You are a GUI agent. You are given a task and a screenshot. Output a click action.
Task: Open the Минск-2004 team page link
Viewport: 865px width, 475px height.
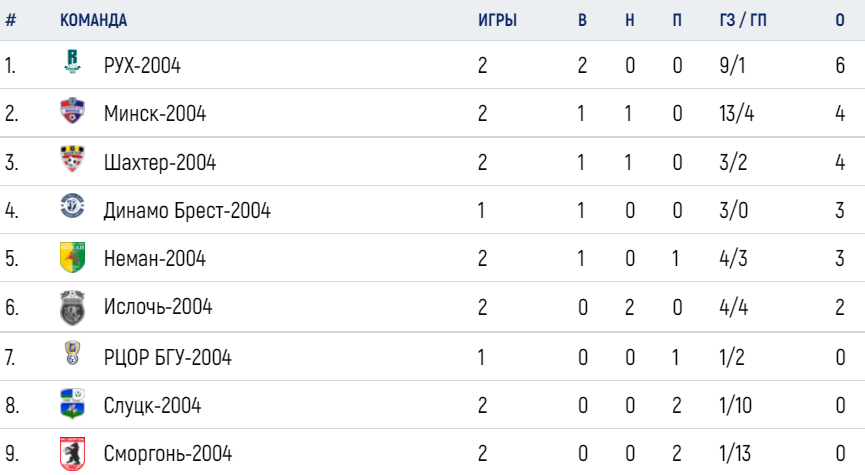click(x=155, y=114)
